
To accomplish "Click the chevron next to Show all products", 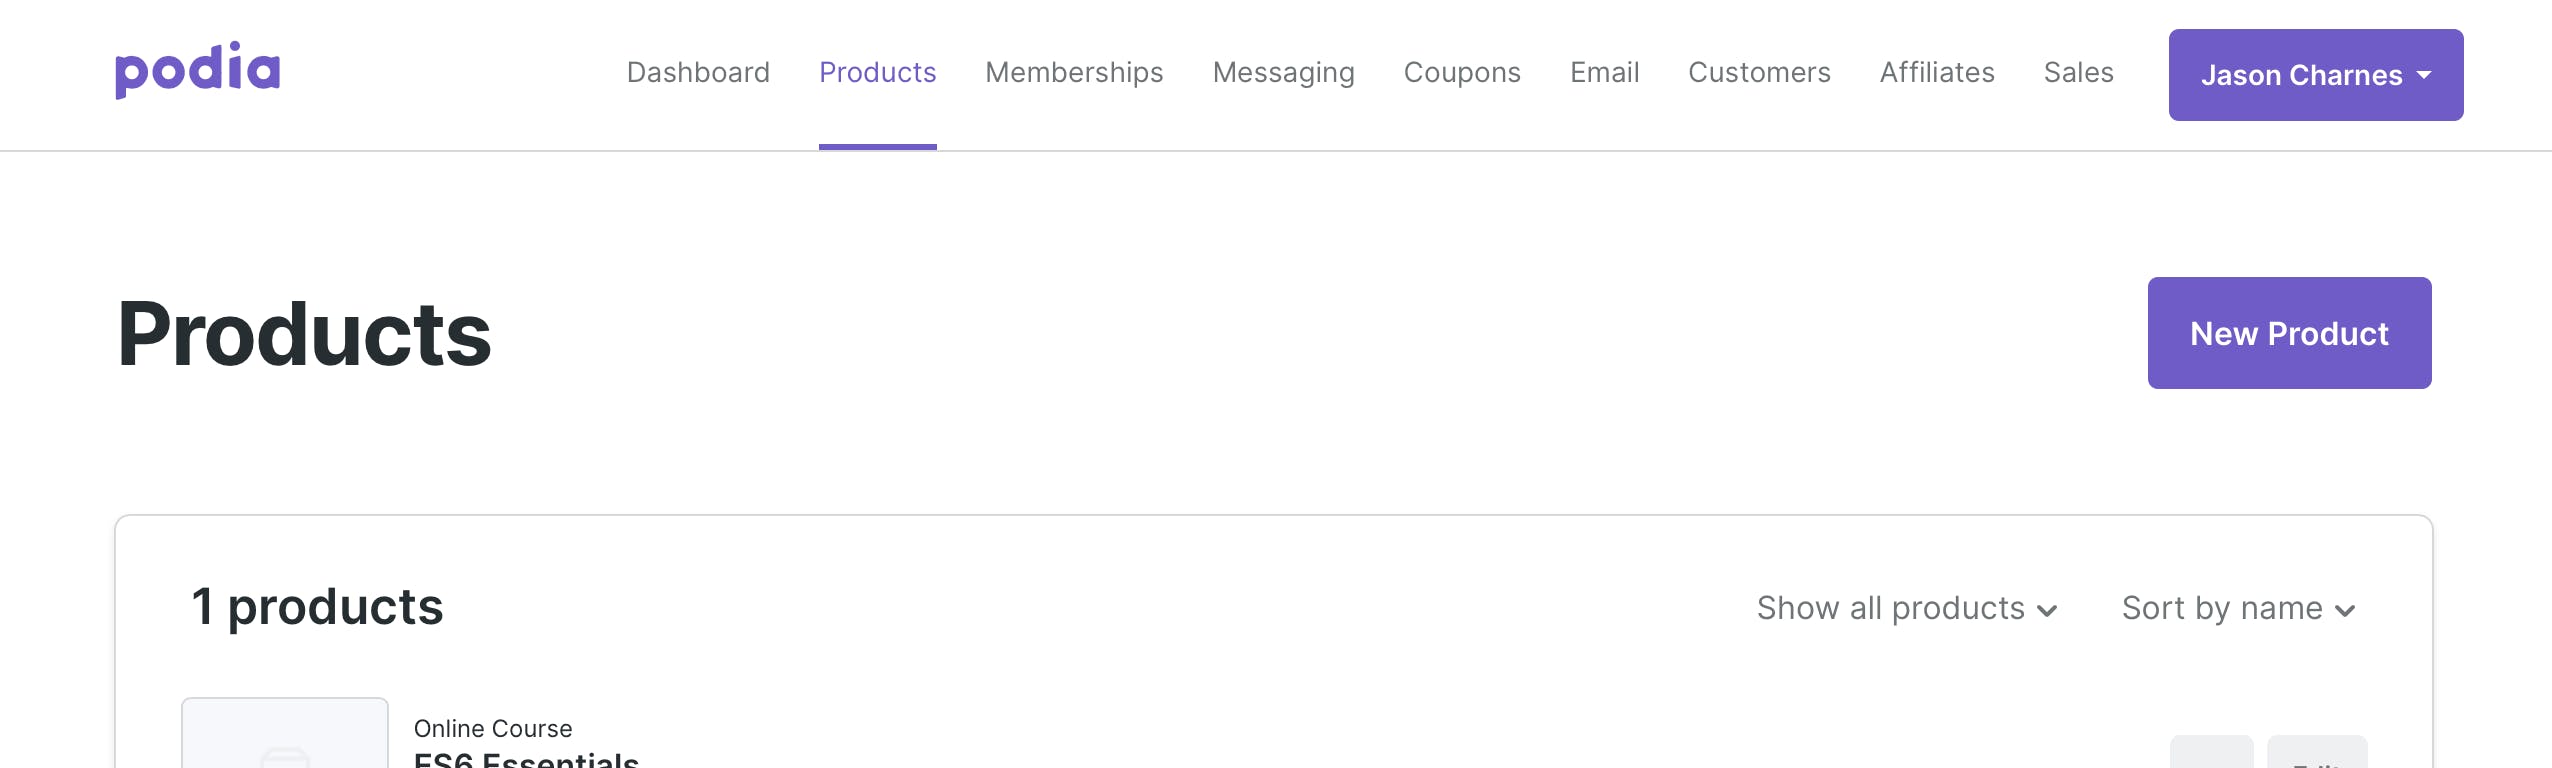I will (x=2047, y=611).
